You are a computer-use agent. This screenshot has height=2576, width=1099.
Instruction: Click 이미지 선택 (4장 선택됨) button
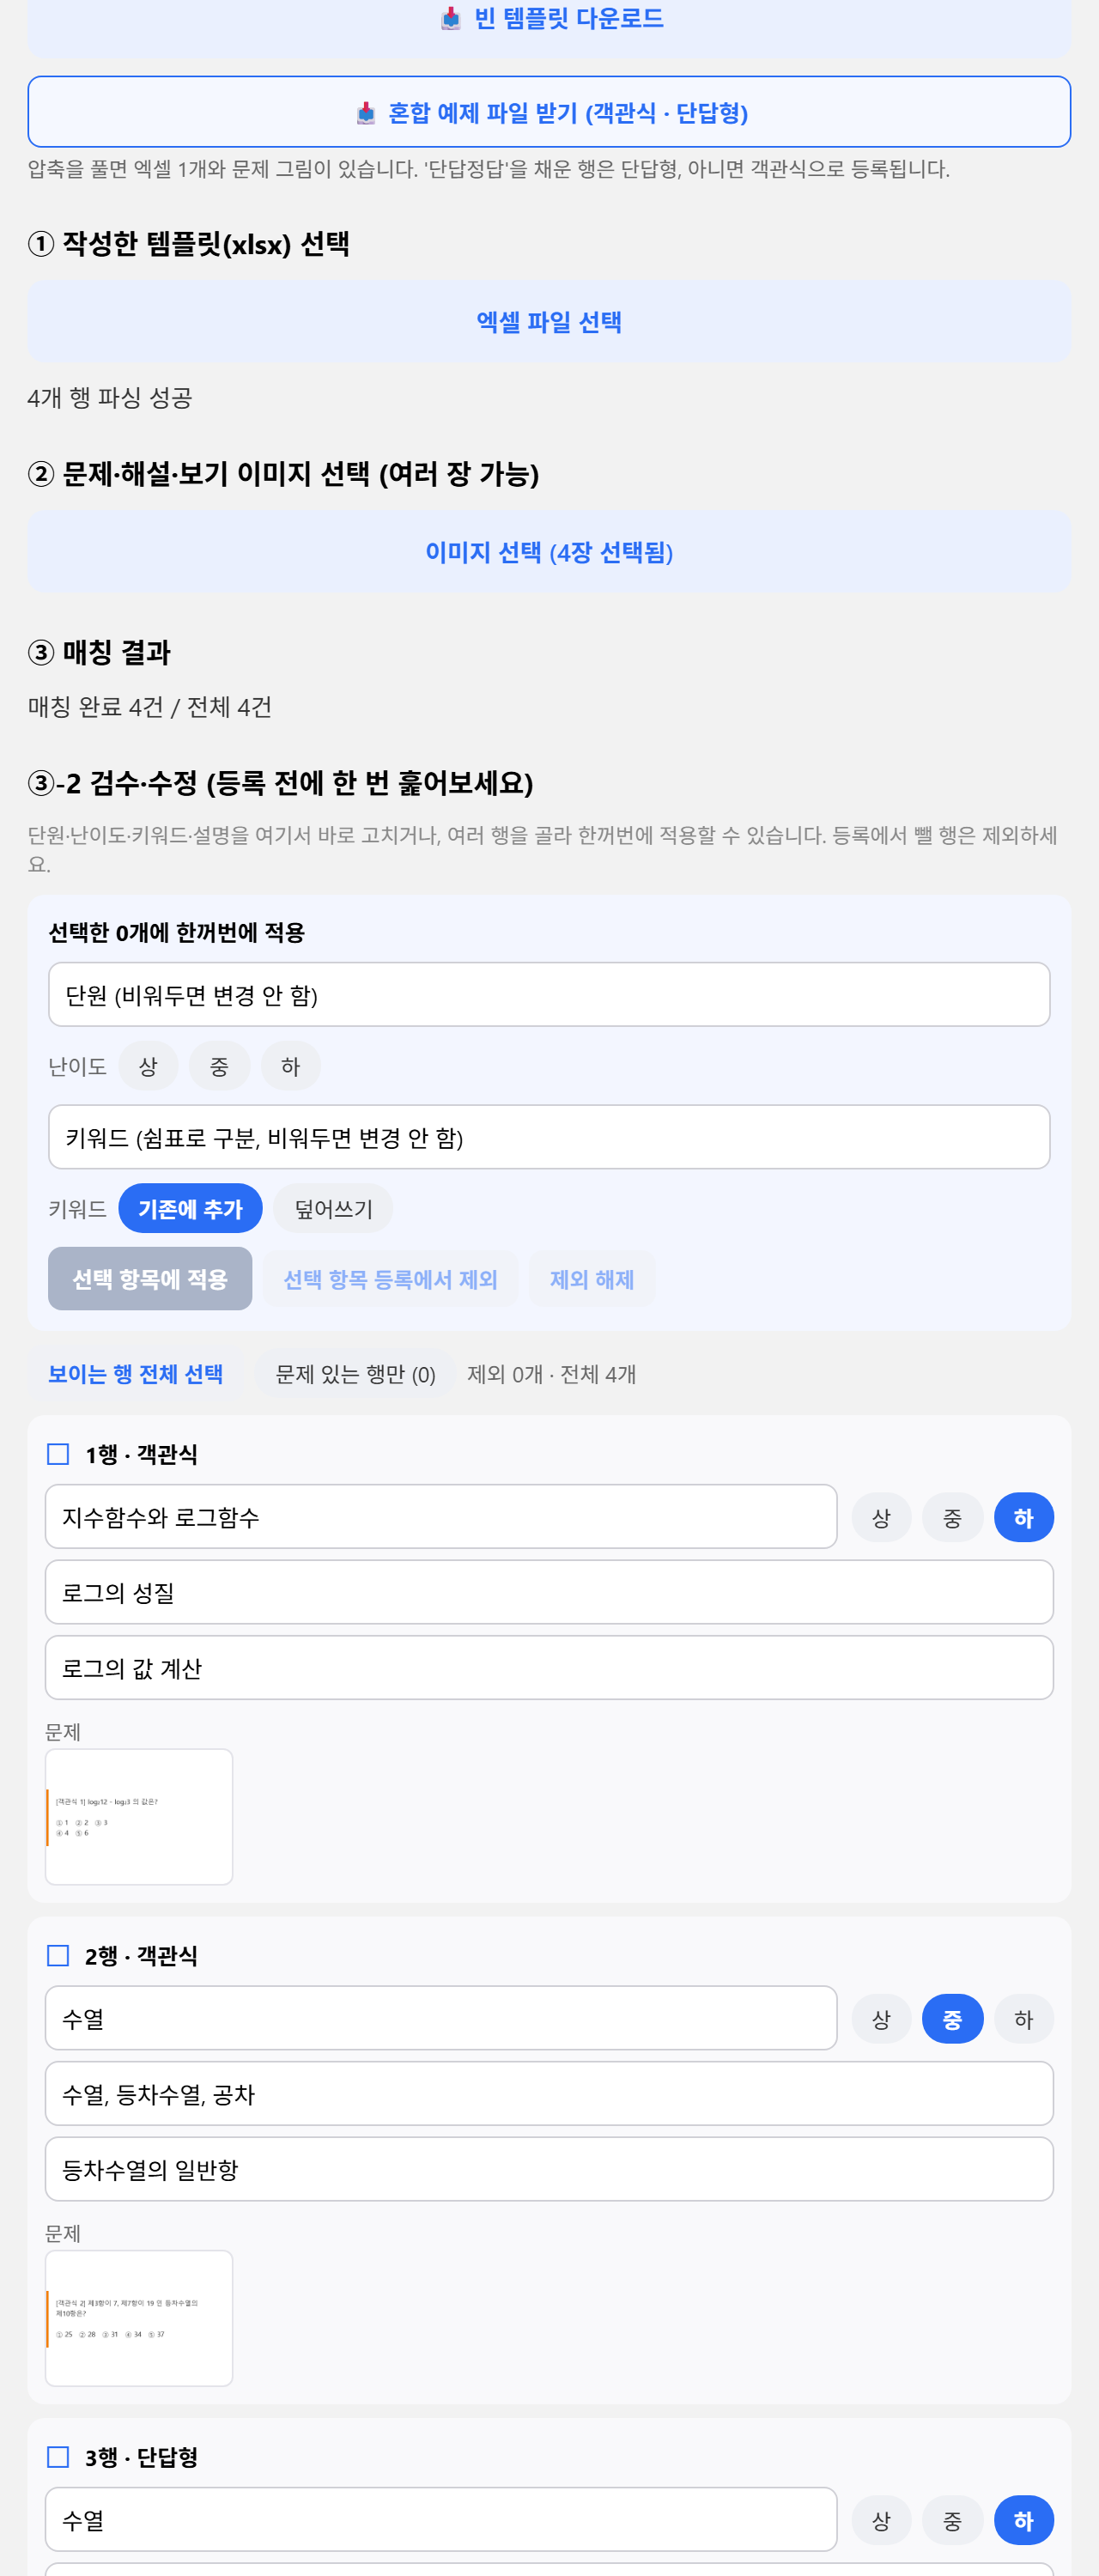pos(549,551)
